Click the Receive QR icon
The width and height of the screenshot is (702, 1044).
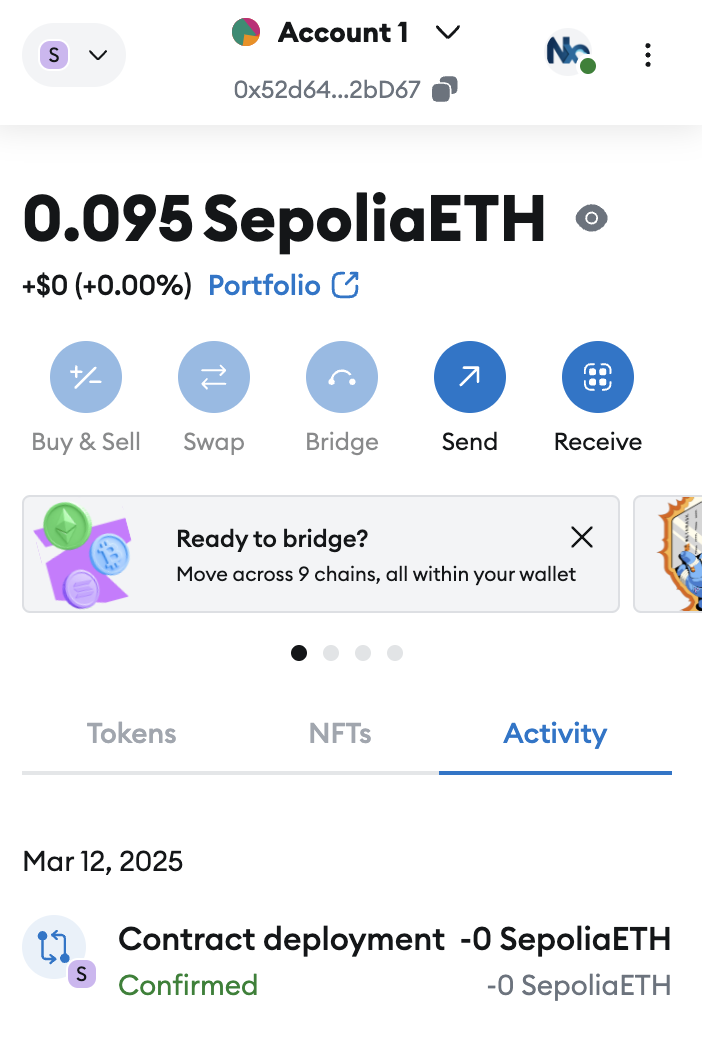(x=597, y=377)
